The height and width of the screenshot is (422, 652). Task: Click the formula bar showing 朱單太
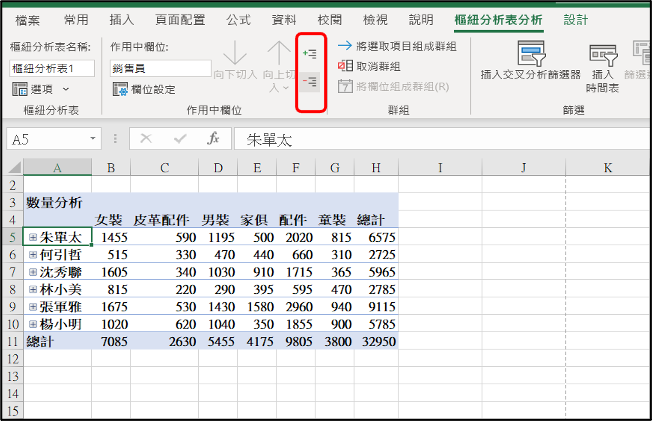442,139
